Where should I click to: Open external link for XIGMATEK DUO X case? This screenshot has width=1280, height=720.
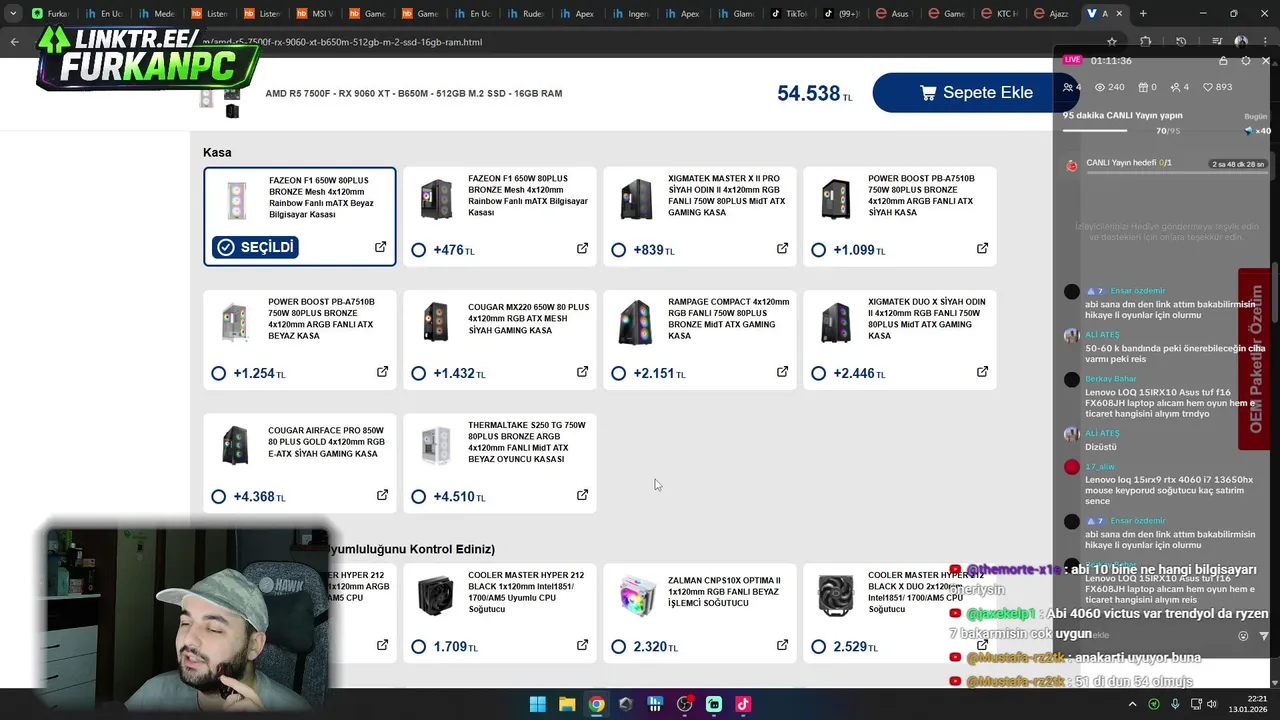click(982, 372)
